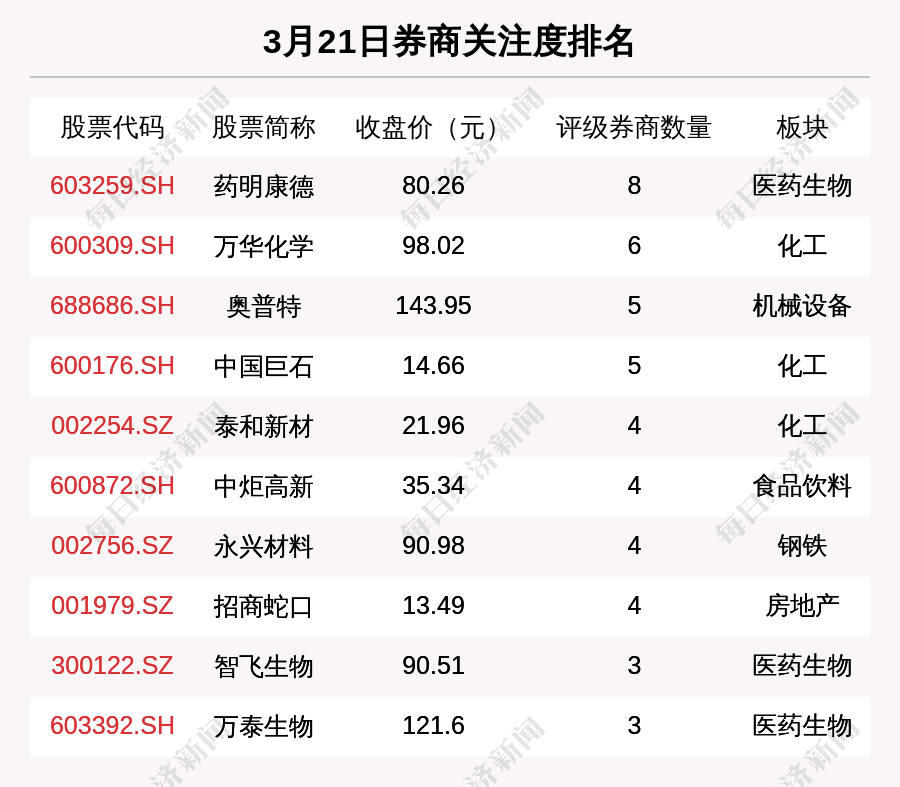Click the title 3月21日券商关注度排名
900x787 pixels.
coord(448,42)
